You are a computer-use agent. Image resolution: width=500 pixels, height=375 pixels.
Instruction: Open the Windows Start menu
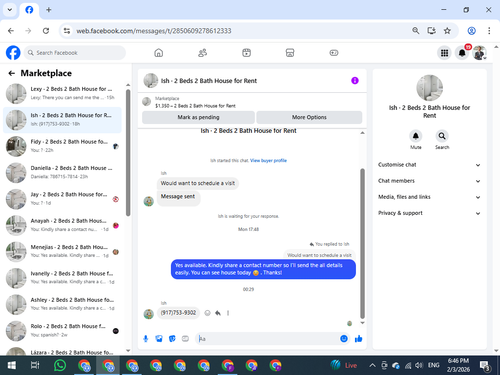point(12,365)
